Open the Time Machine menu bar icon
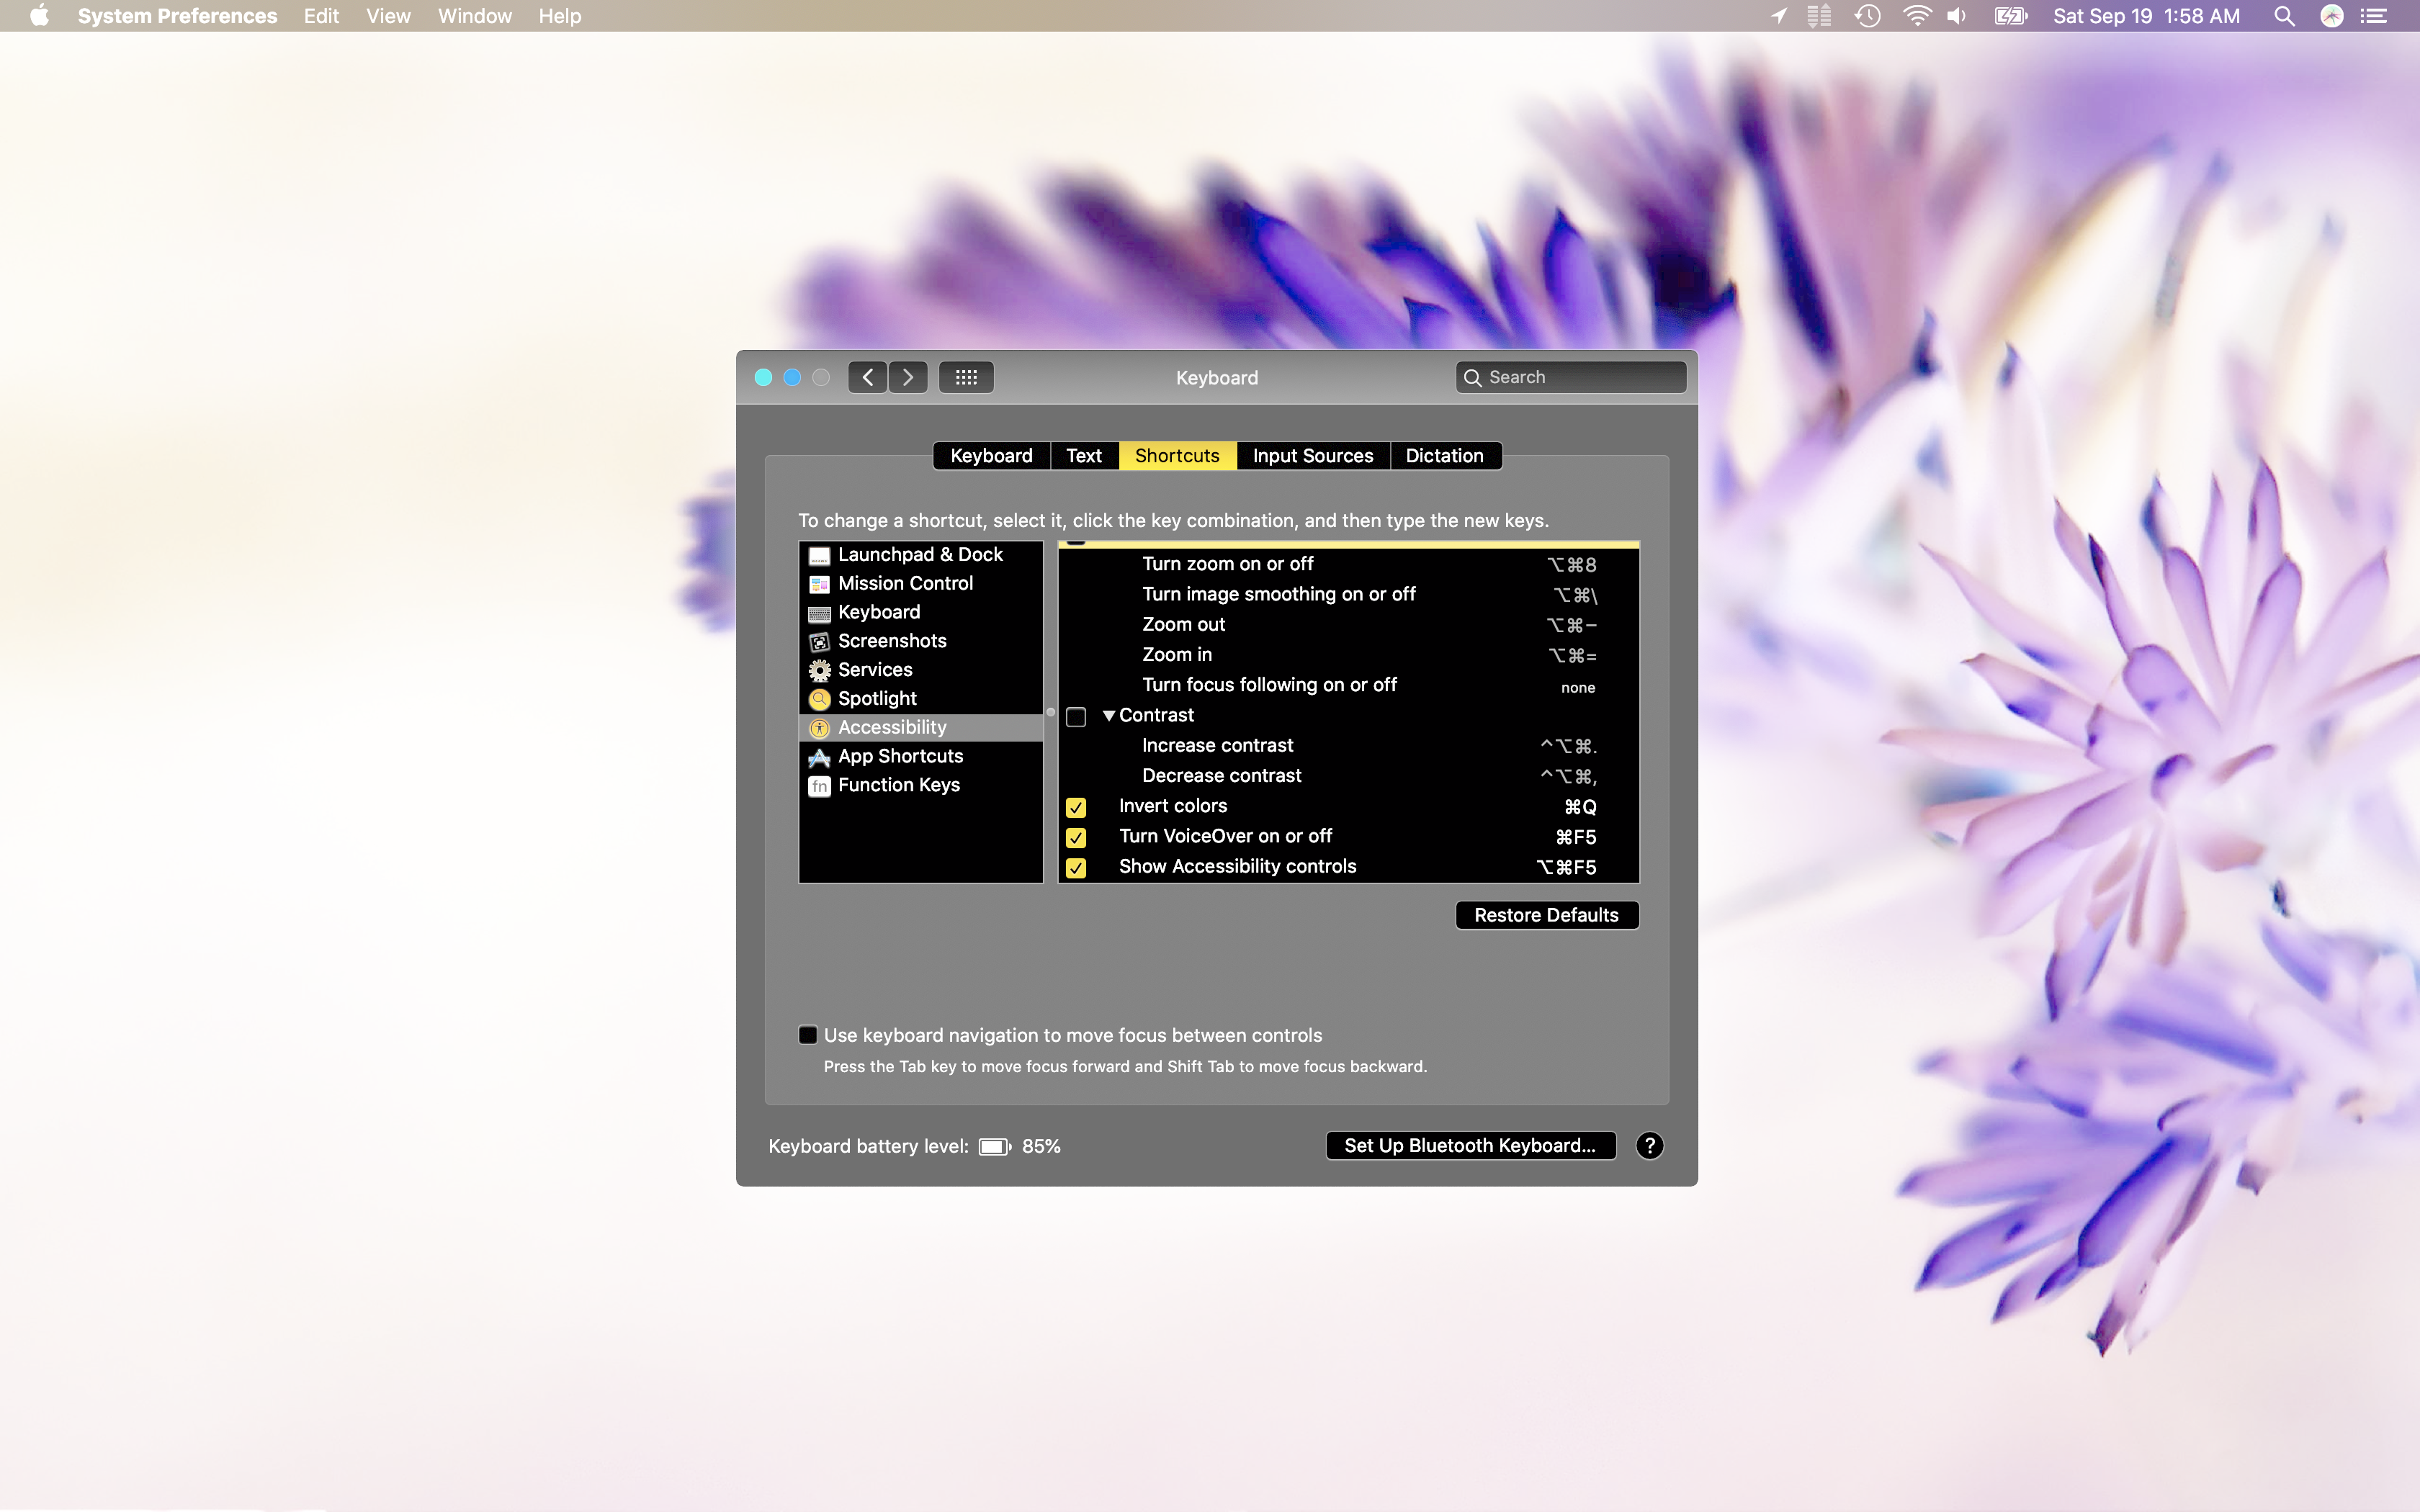 coord(1867,16)
